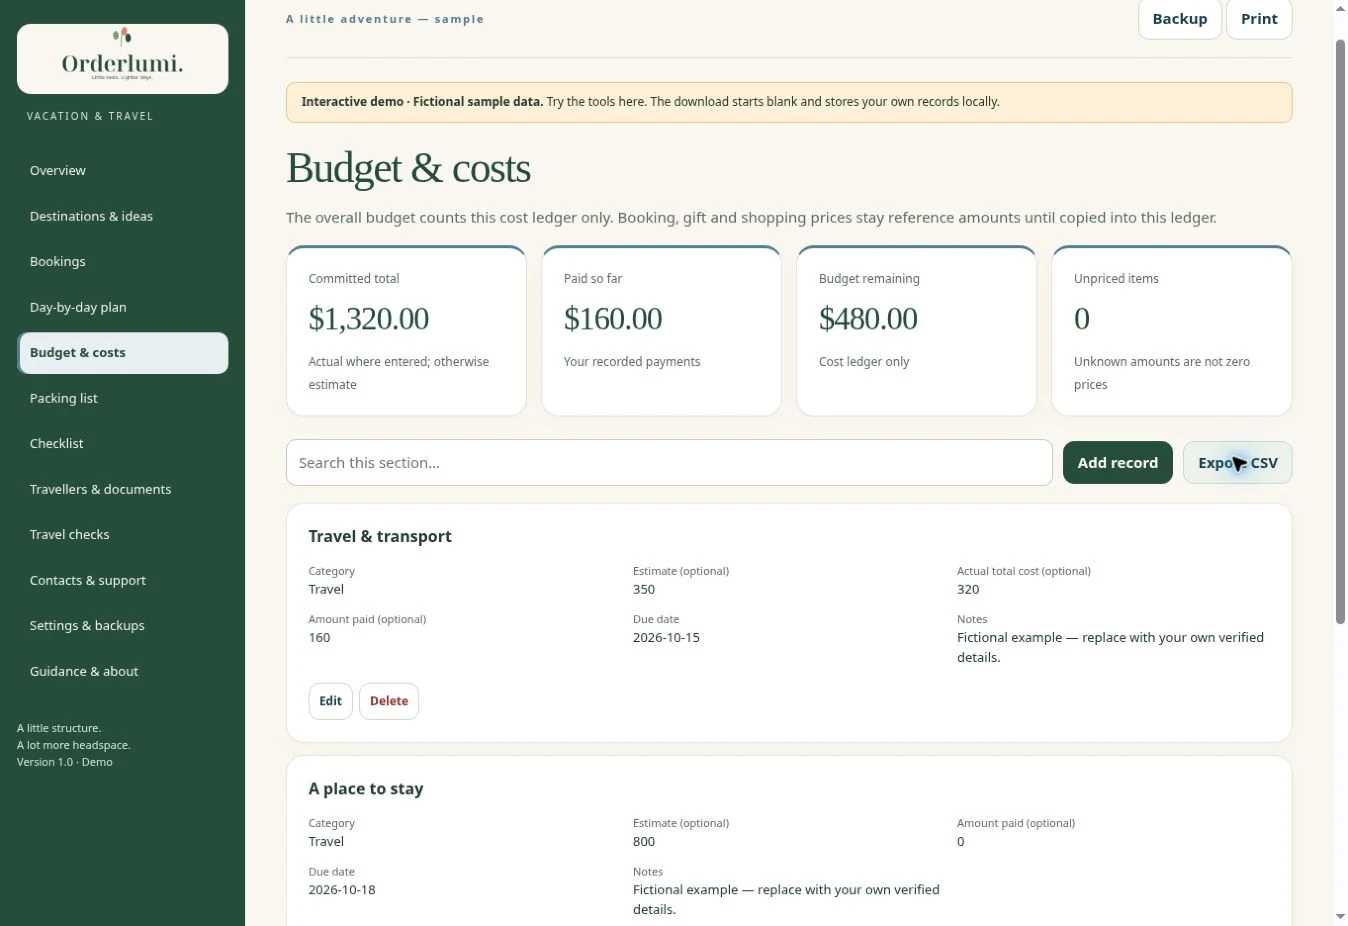1348x926 pixels.
Task: Click 'A little adventure — sample' header text
Action: (385, 19)
